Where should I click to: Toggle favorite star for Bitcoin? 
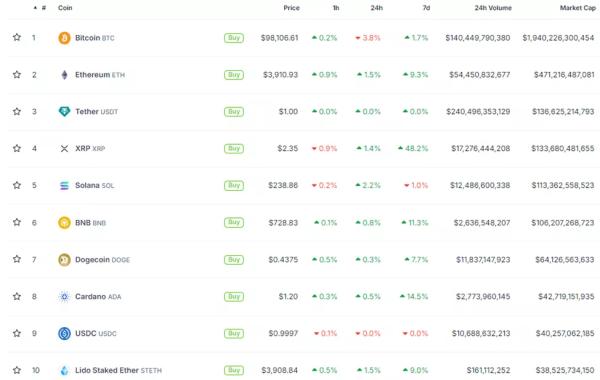click(x=17, y=37)
